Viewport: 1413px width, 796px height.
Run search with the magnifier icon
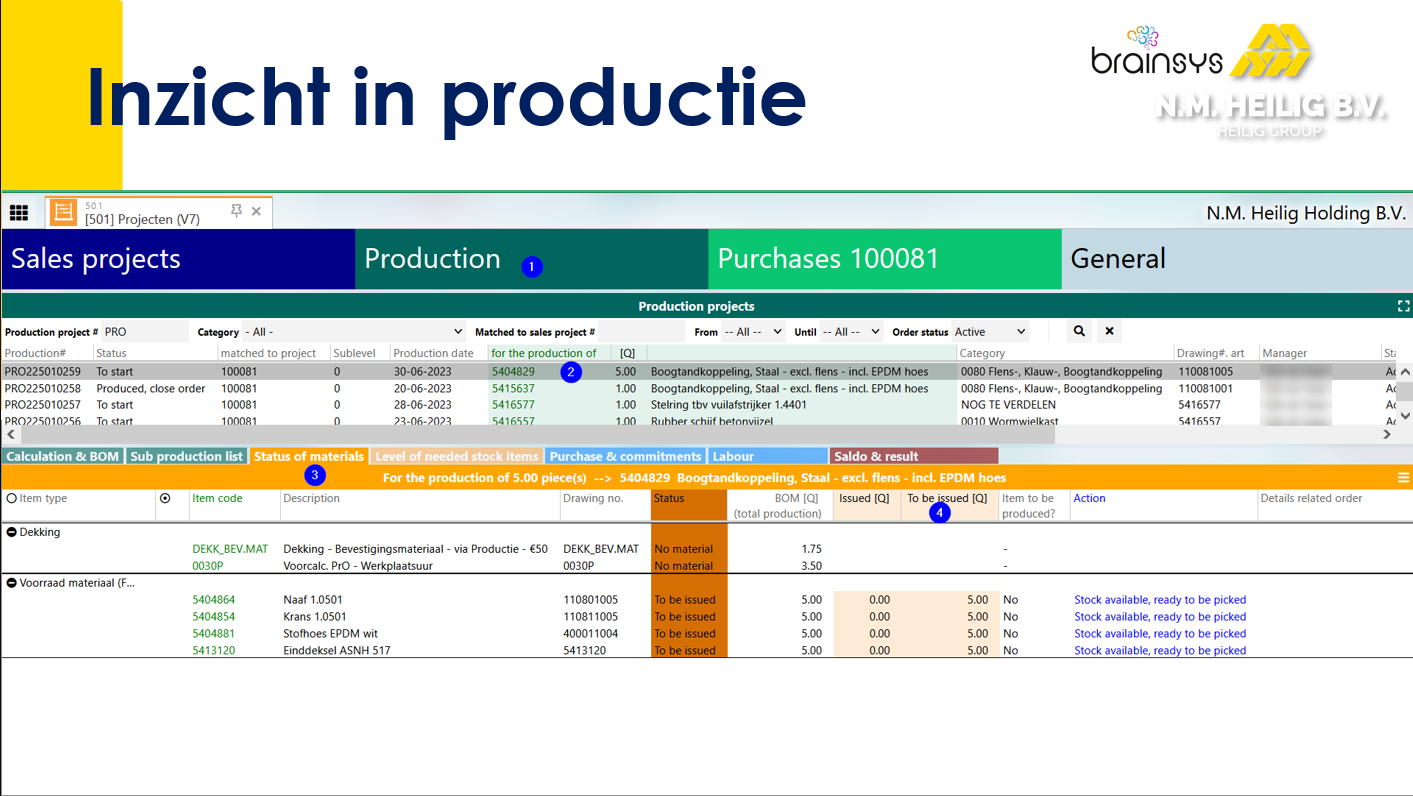click(x=1079, y=331)
